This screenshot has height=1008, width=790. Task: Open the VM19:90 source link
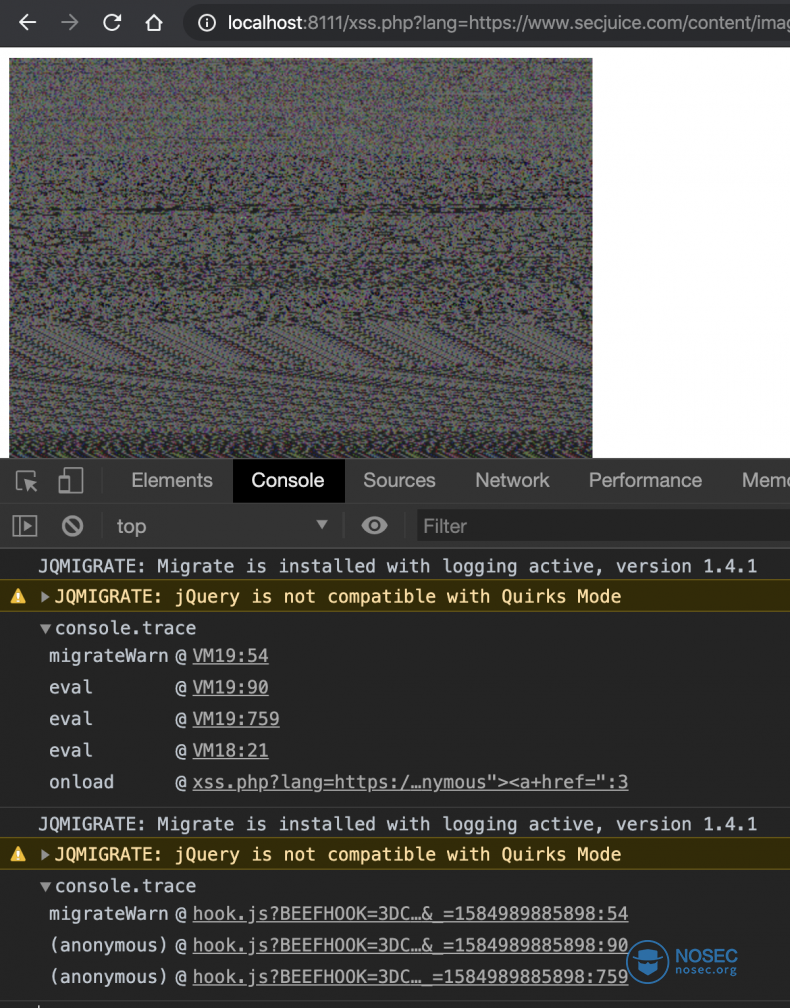pos(230,687)
